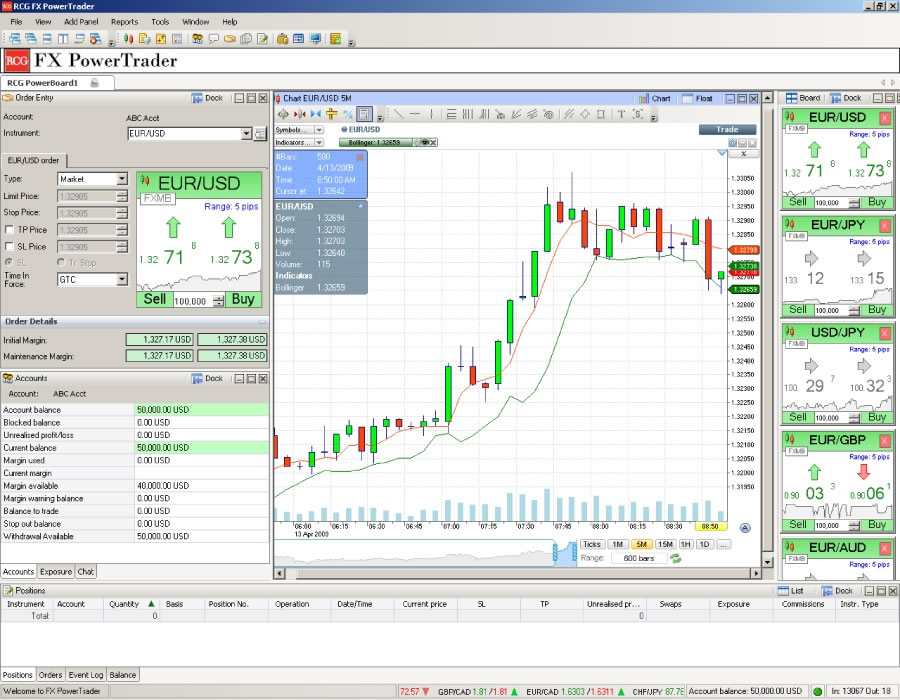The image size is (900, 700).
Task: Open the Time In Force GTC dropdown
Action: point(122,279)
